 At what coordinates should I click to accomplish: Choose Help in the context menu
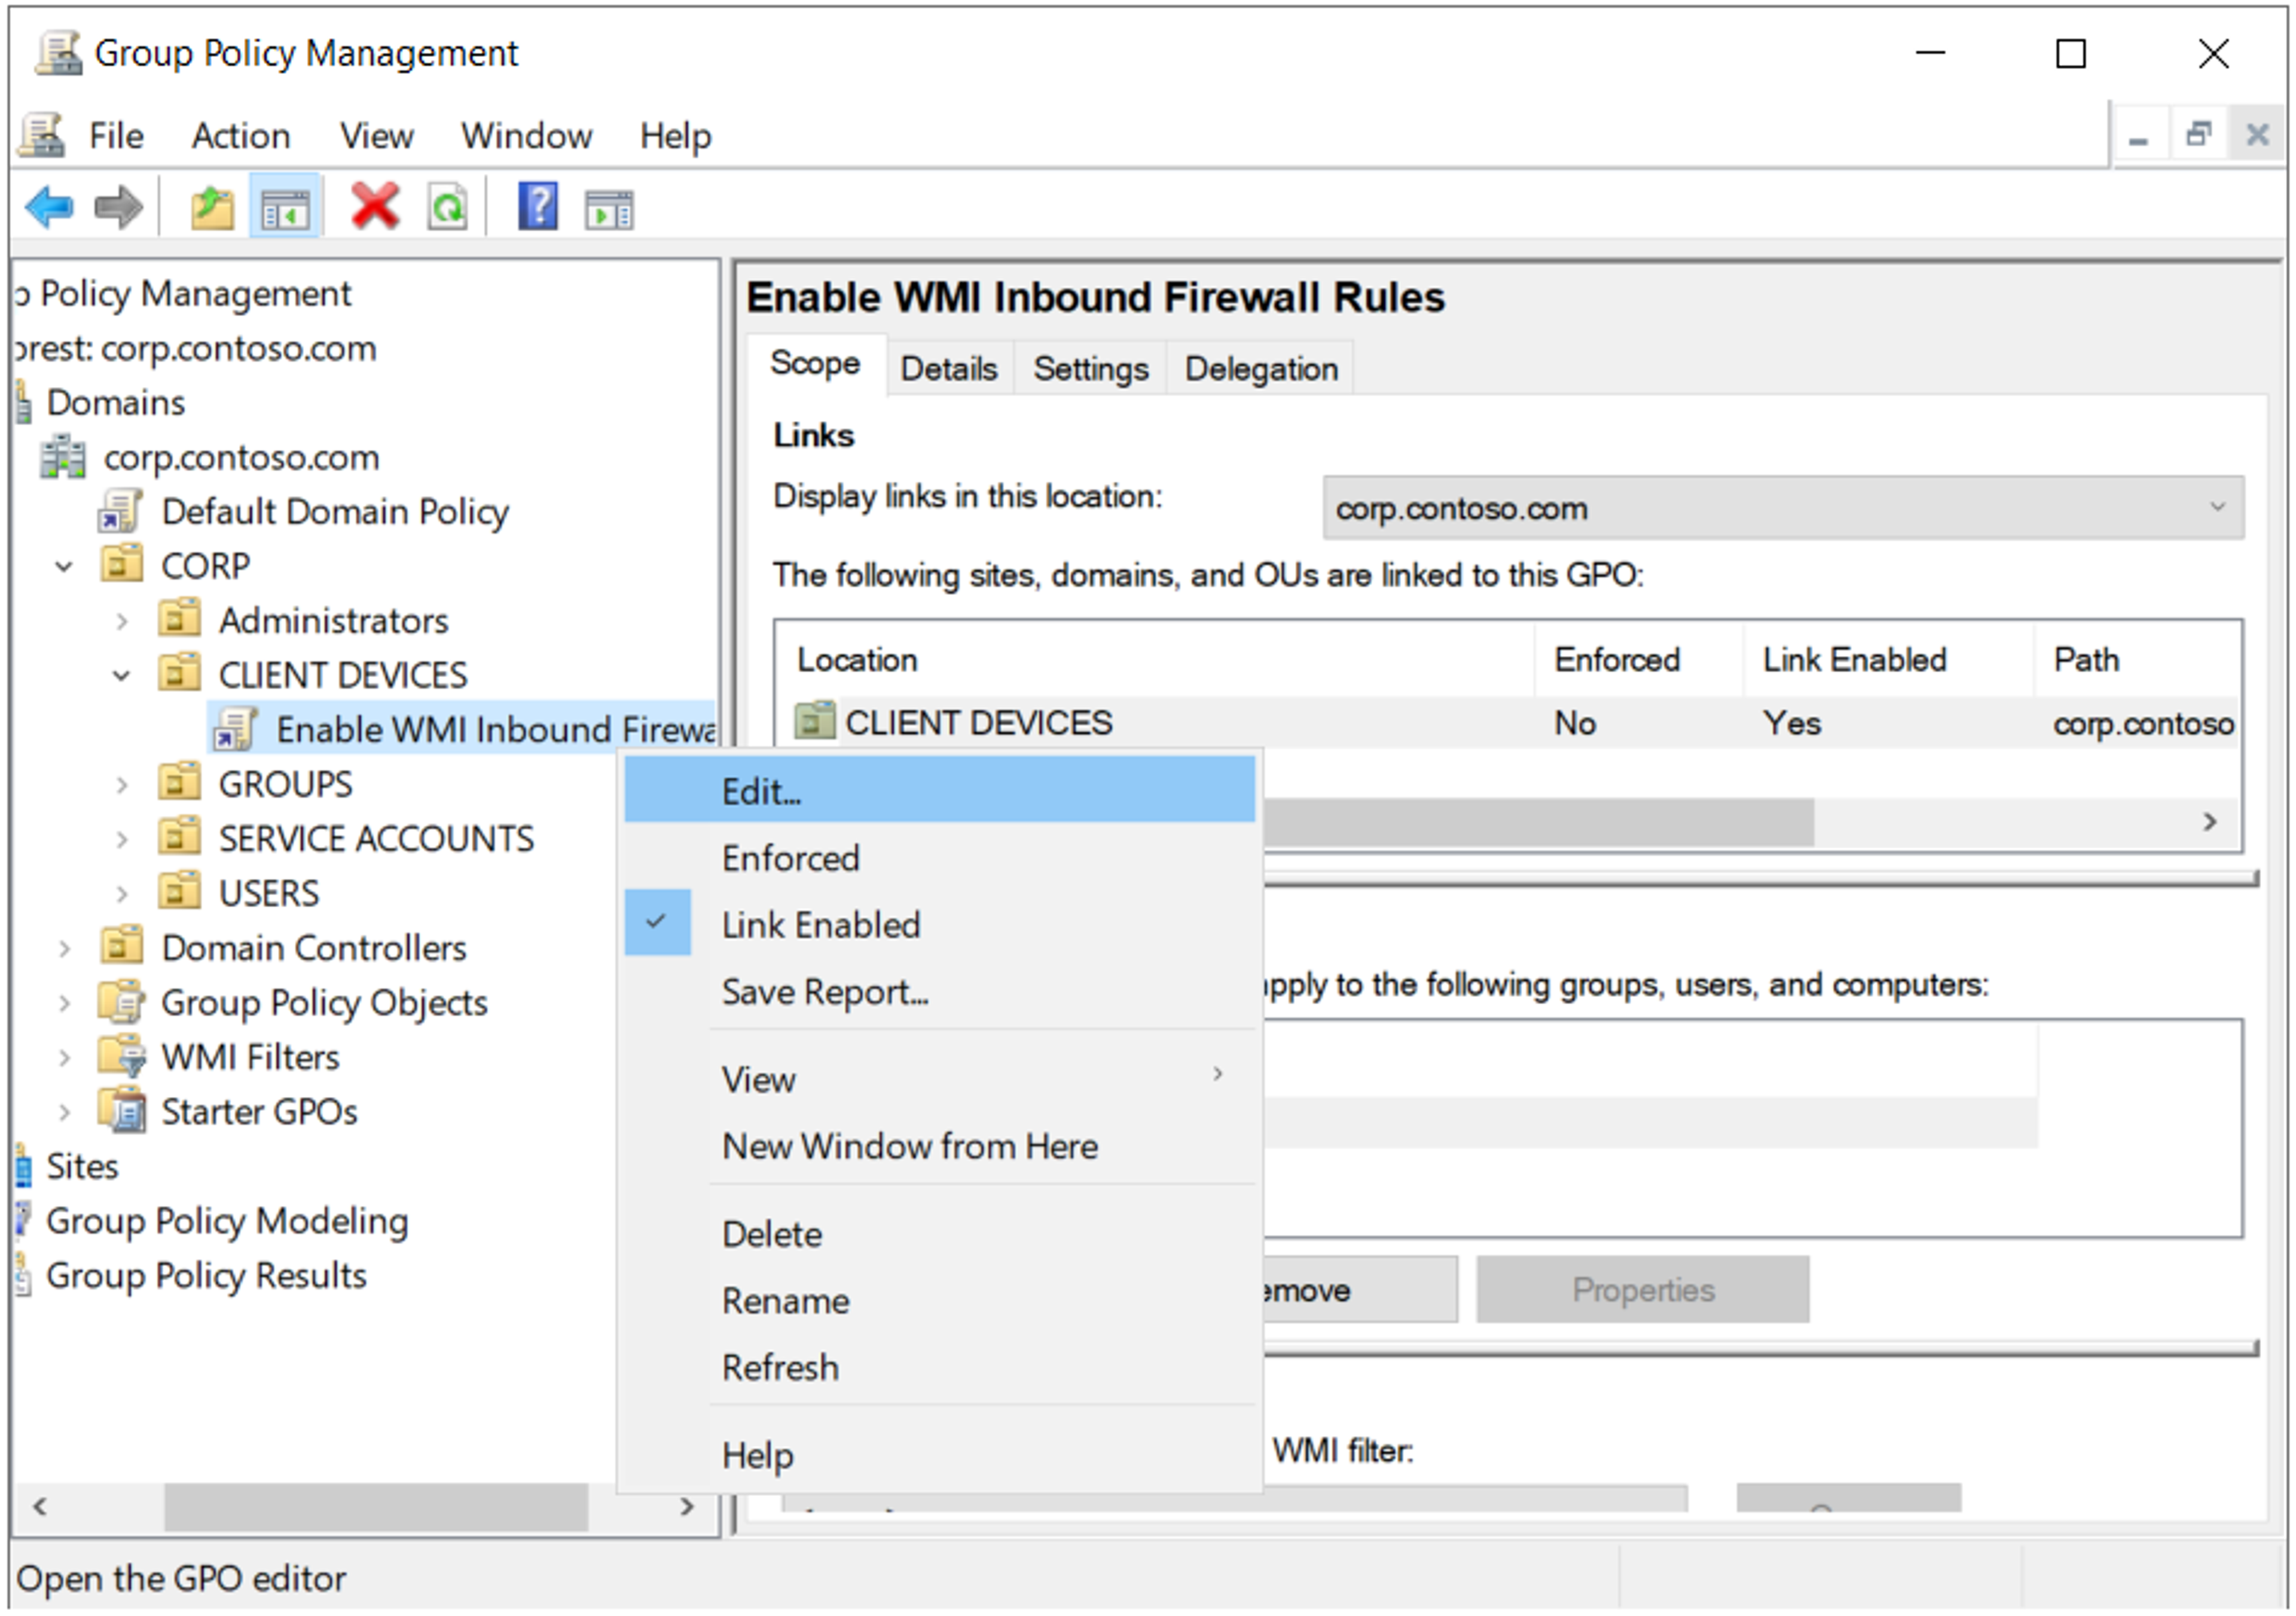tap(940, 1455)
